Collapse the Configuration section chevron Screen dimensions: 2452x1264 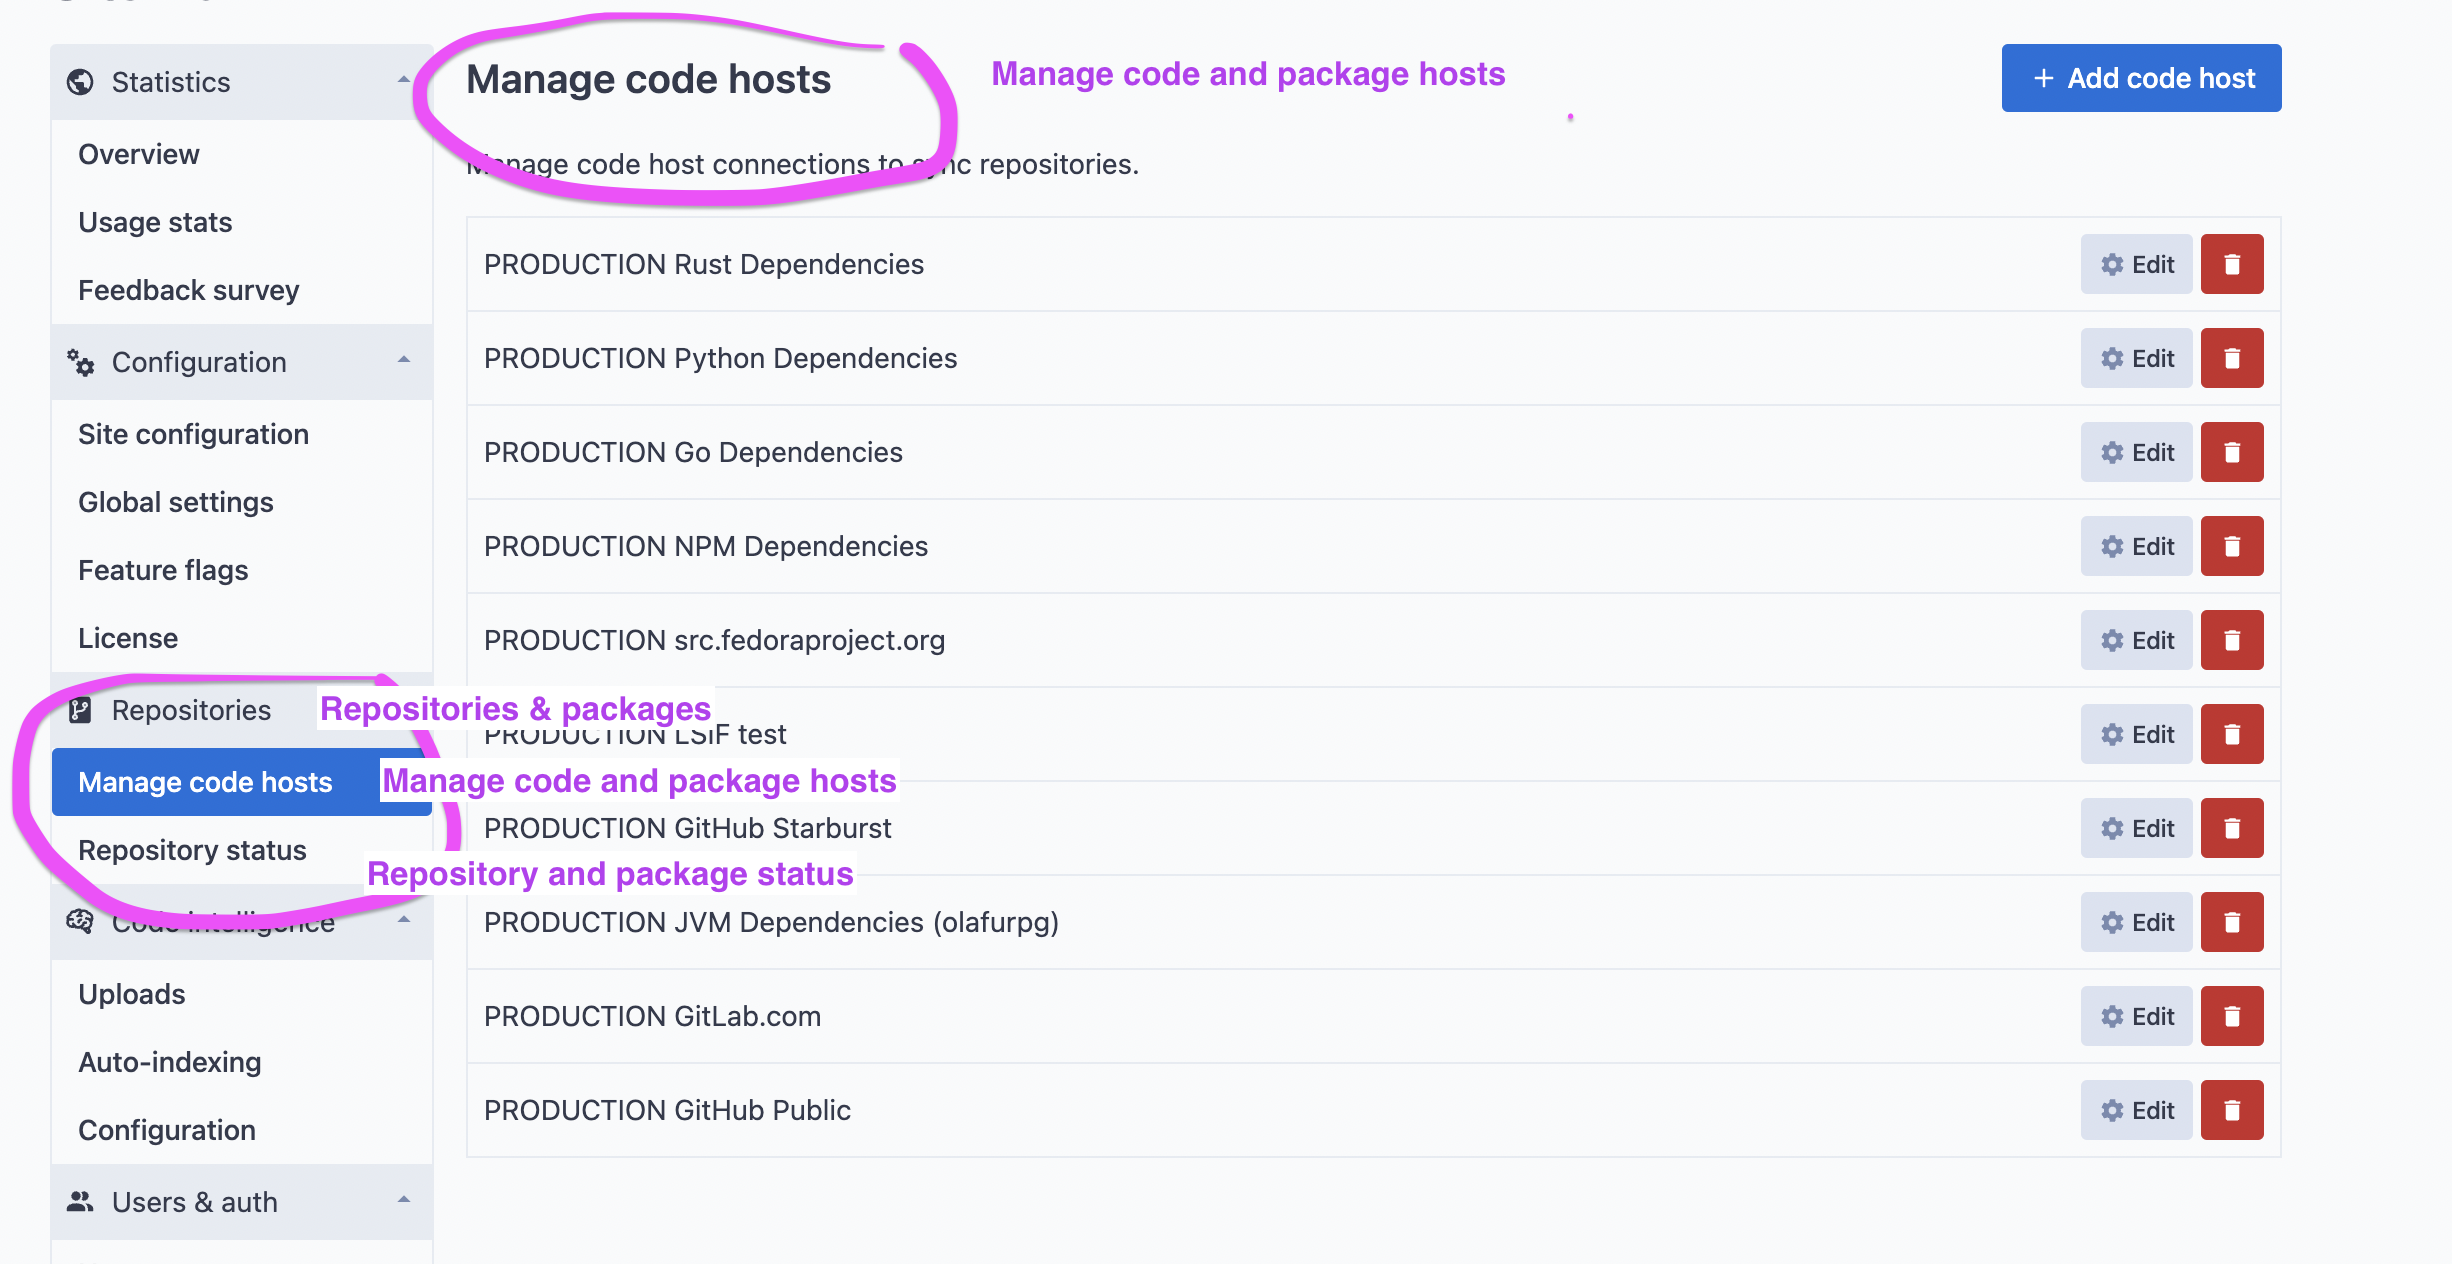[404, 360]
